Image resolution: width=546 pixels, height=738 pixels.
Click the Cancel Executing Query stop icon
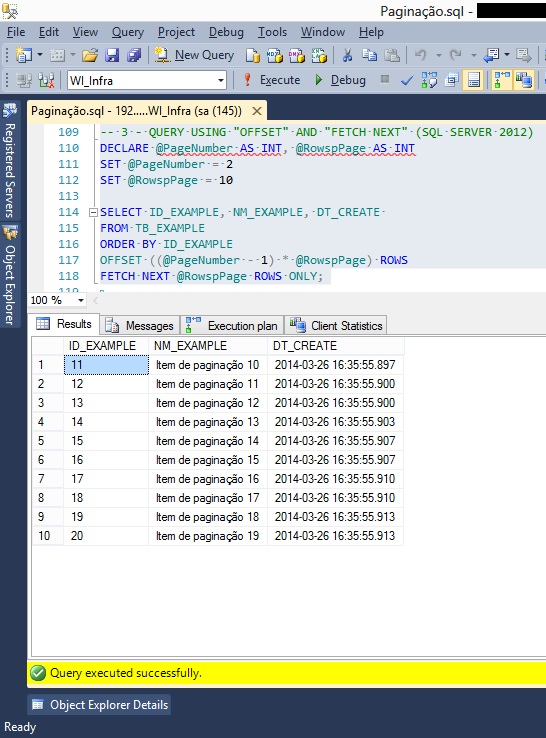click(x=385, y=79)
